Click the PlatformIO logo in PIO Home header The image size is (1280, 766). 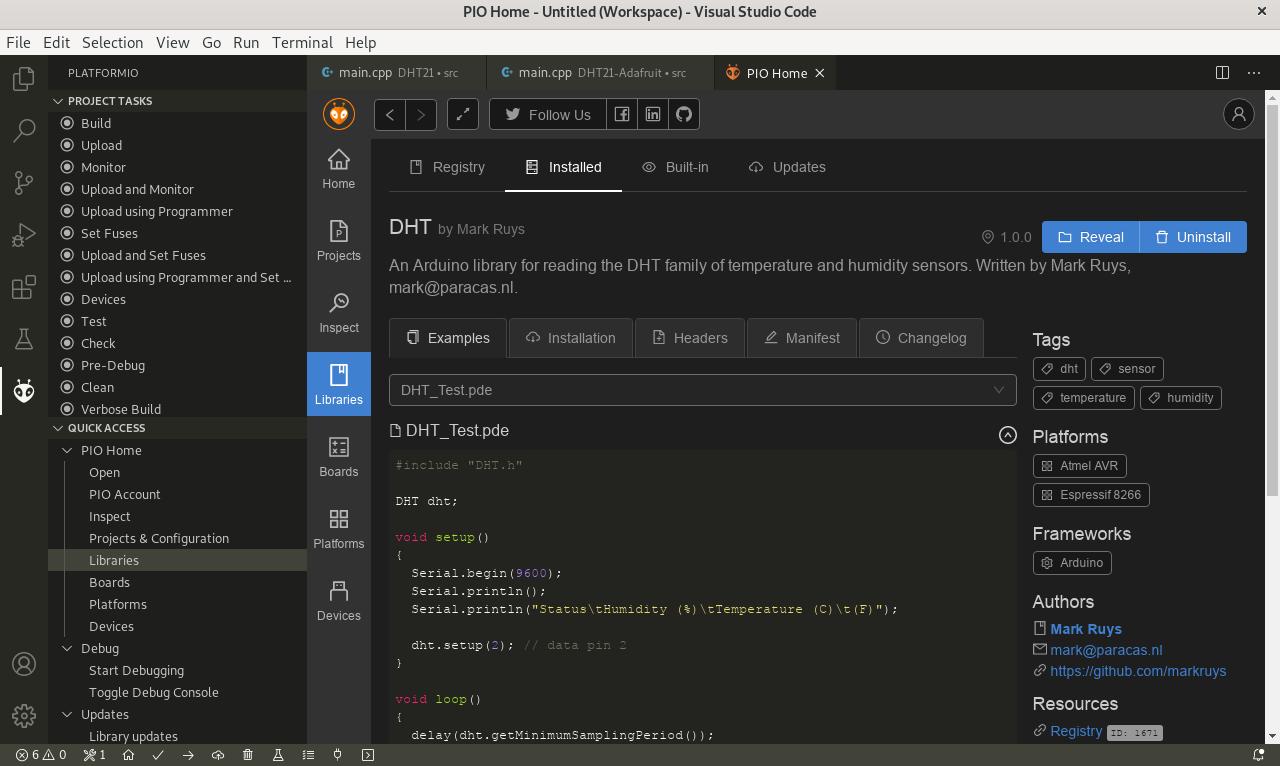point(339,114)
